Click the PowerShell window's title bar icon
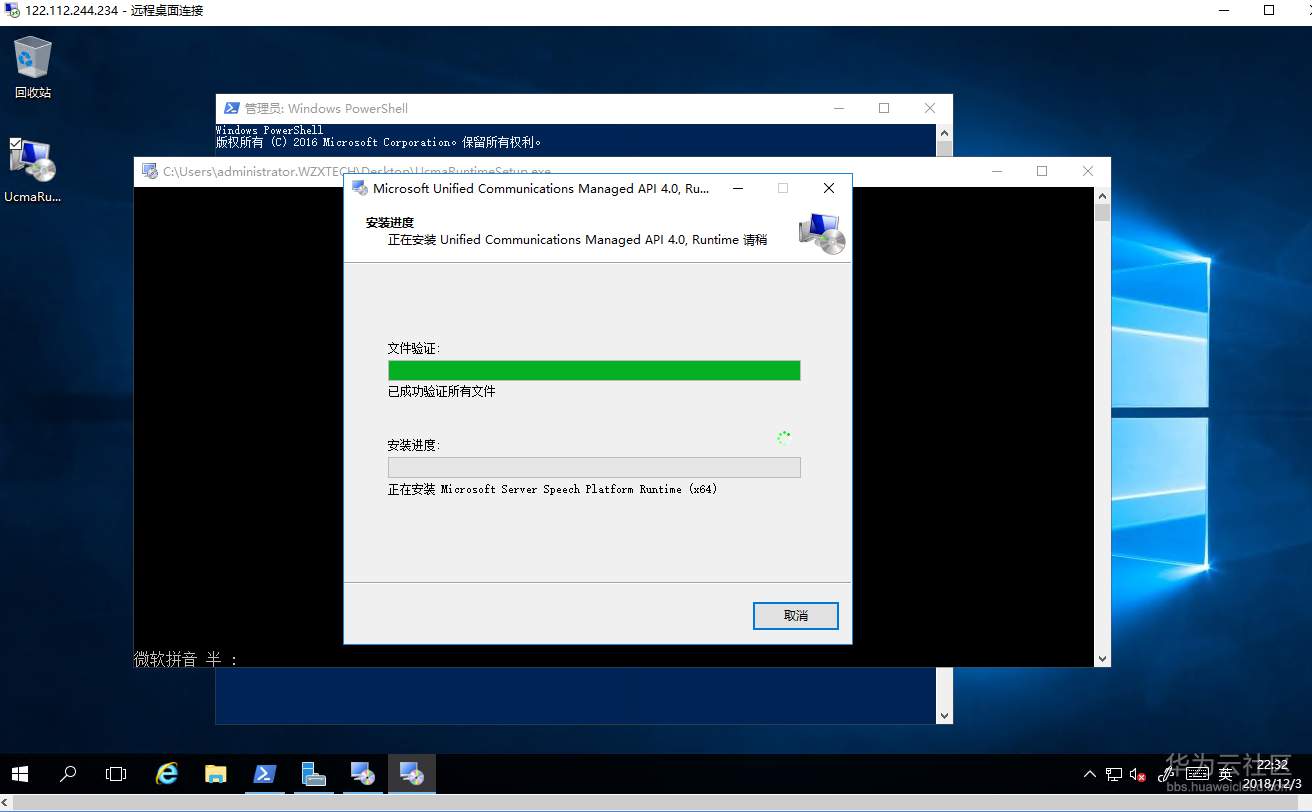Image resolution: width=1312 pixels, height=812 pixels. (x=231, y=108)
